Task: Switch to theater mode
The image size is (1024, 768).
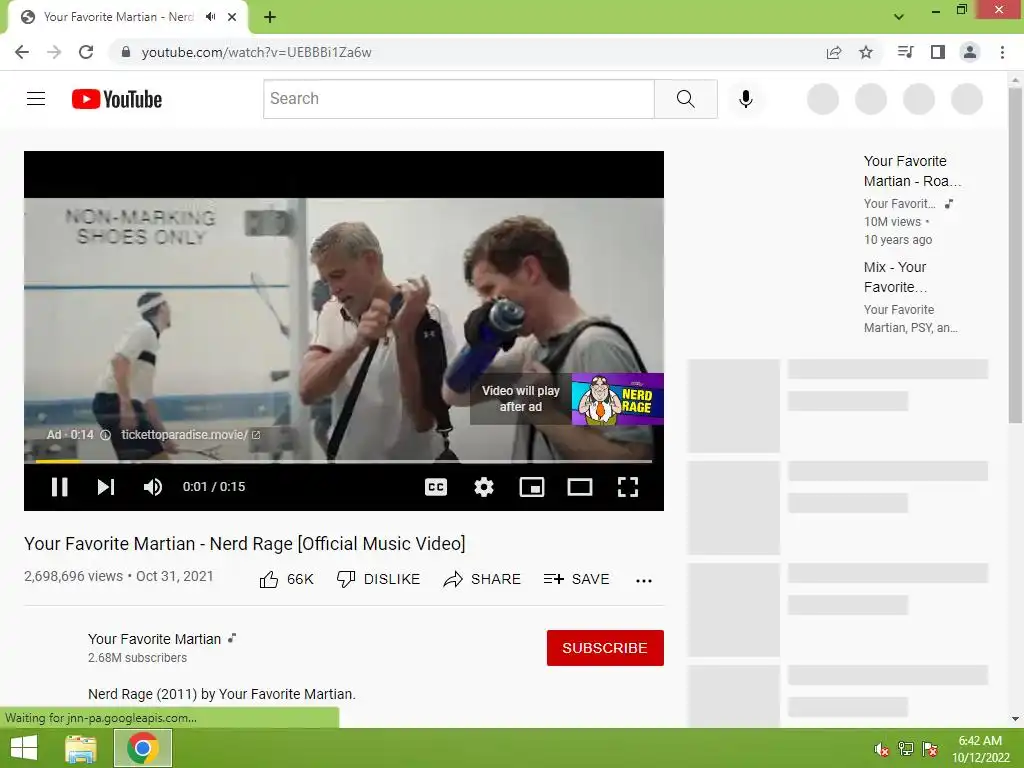Action: 580,487
